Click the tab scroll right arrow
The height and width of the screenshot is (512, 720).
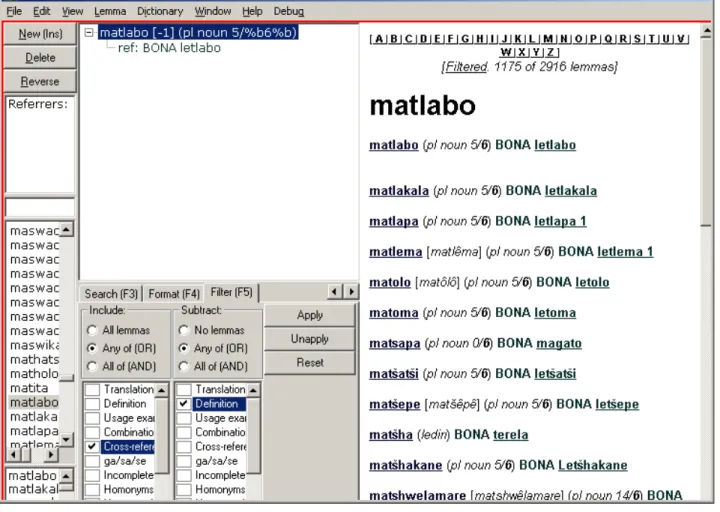[351, 292]
